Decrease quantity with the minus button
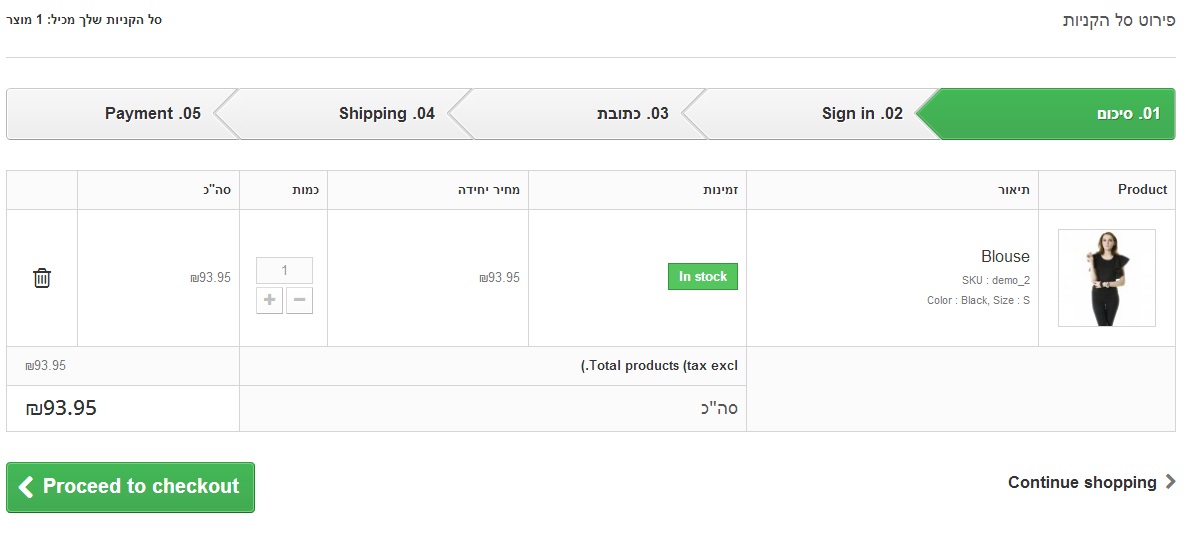This screenshot has height=536, width=1187. click(x=299, y=300)
